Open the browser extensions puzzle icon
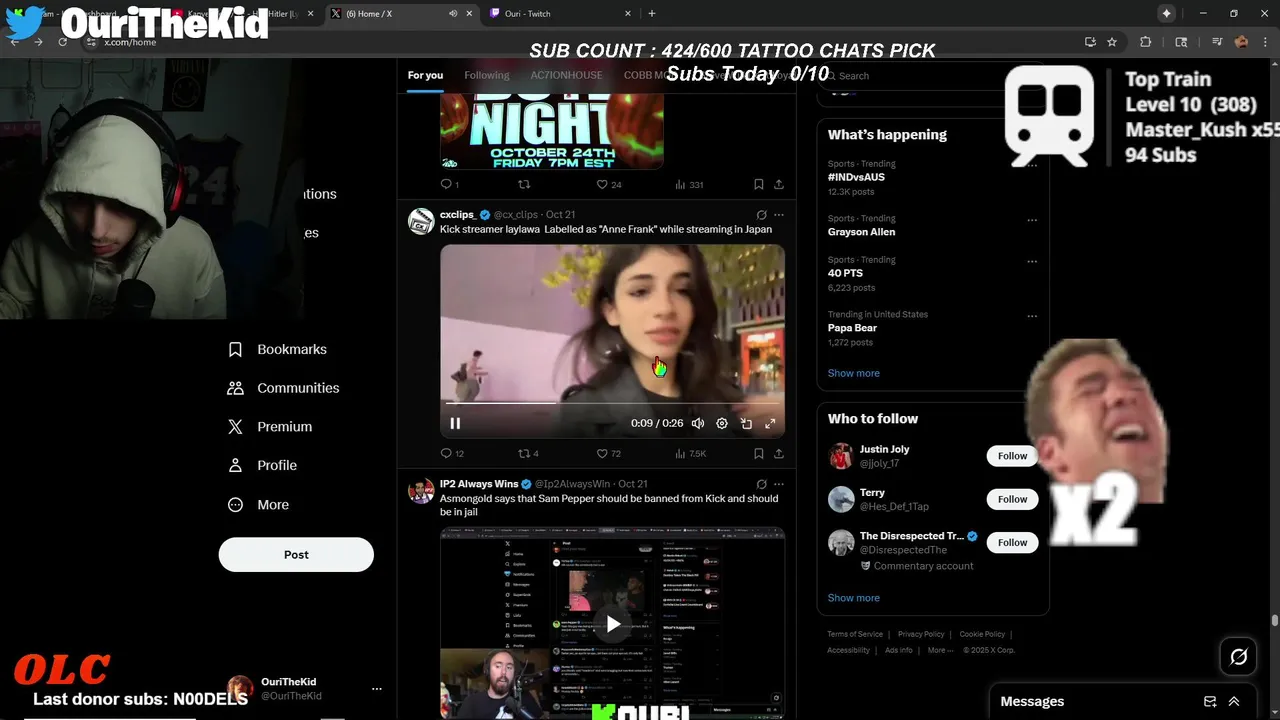Image resolution: width=1280 pixels, height=720 pixels. pyautogui.click(x=1146, y=42)
